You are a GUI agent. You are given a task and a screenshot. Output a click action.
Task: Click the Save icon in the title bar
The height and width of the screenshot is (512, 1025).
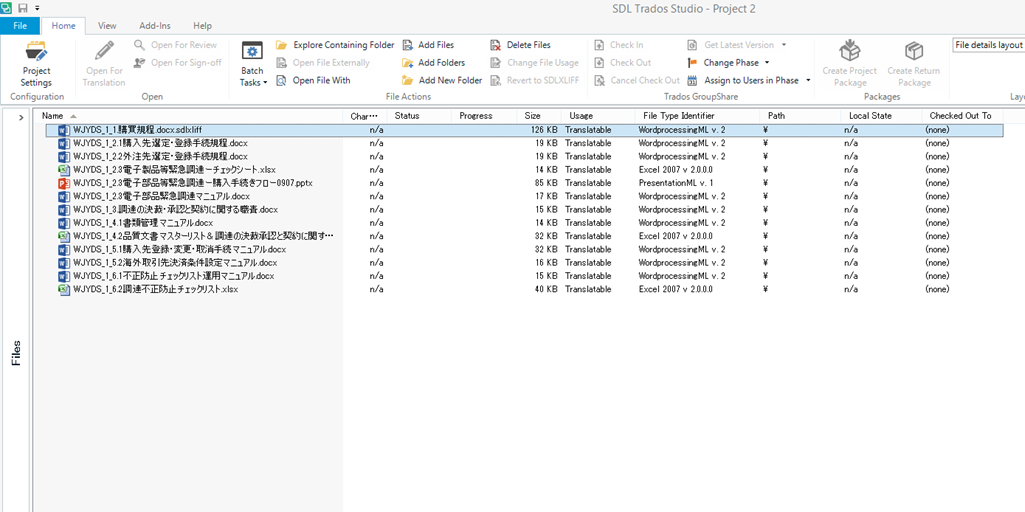[x=22, y=8]
